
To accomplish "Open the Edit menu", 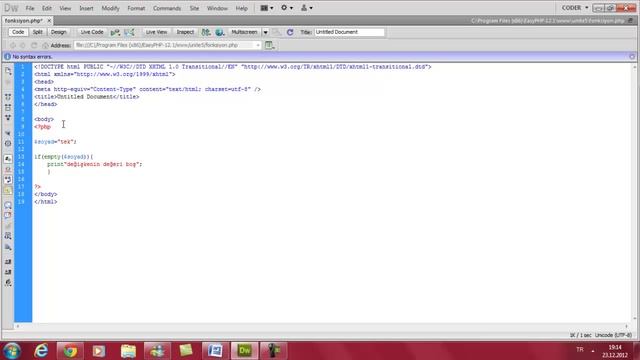I will pos(47,8).
